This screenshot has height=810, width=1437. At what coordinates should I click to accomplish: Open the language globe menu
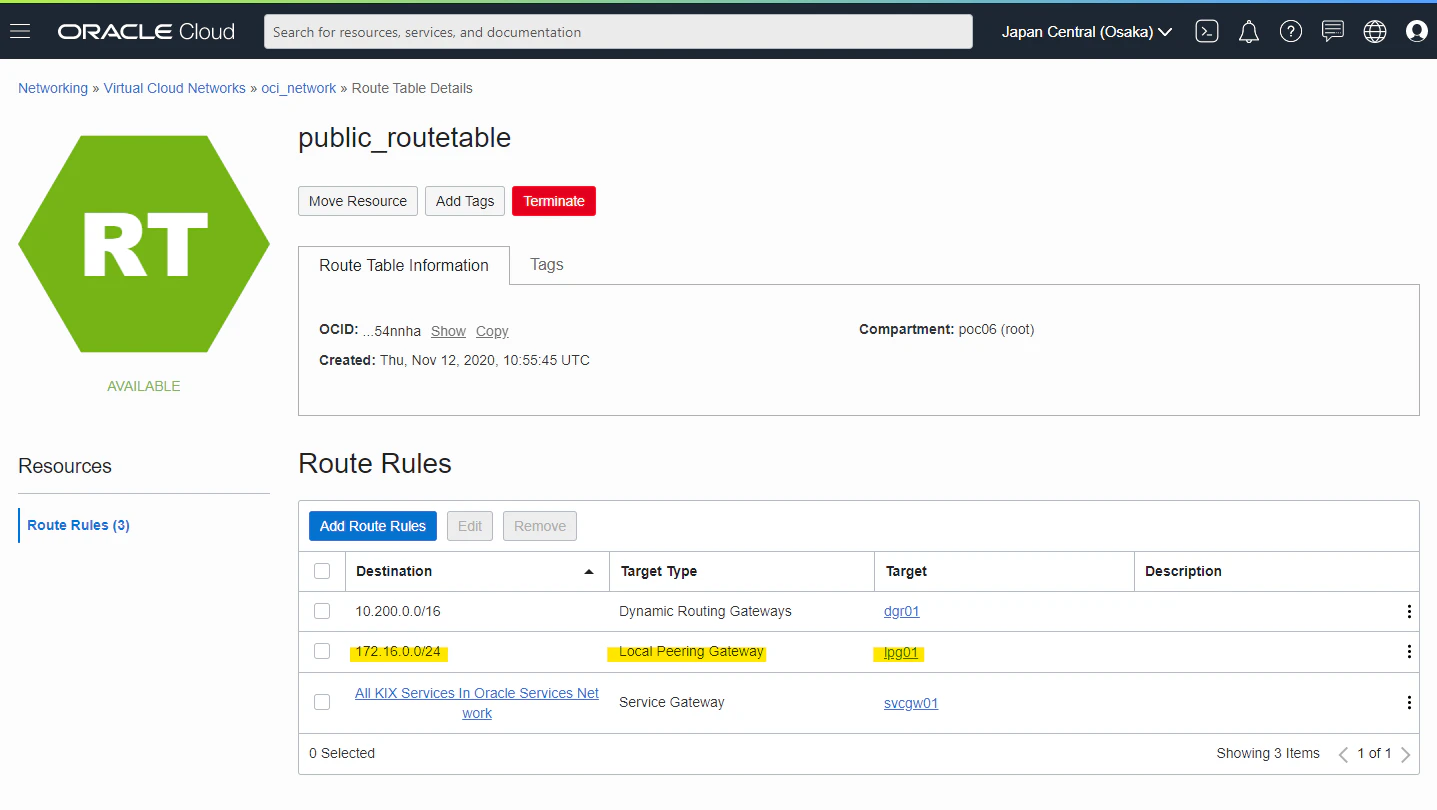(1375, 31)
